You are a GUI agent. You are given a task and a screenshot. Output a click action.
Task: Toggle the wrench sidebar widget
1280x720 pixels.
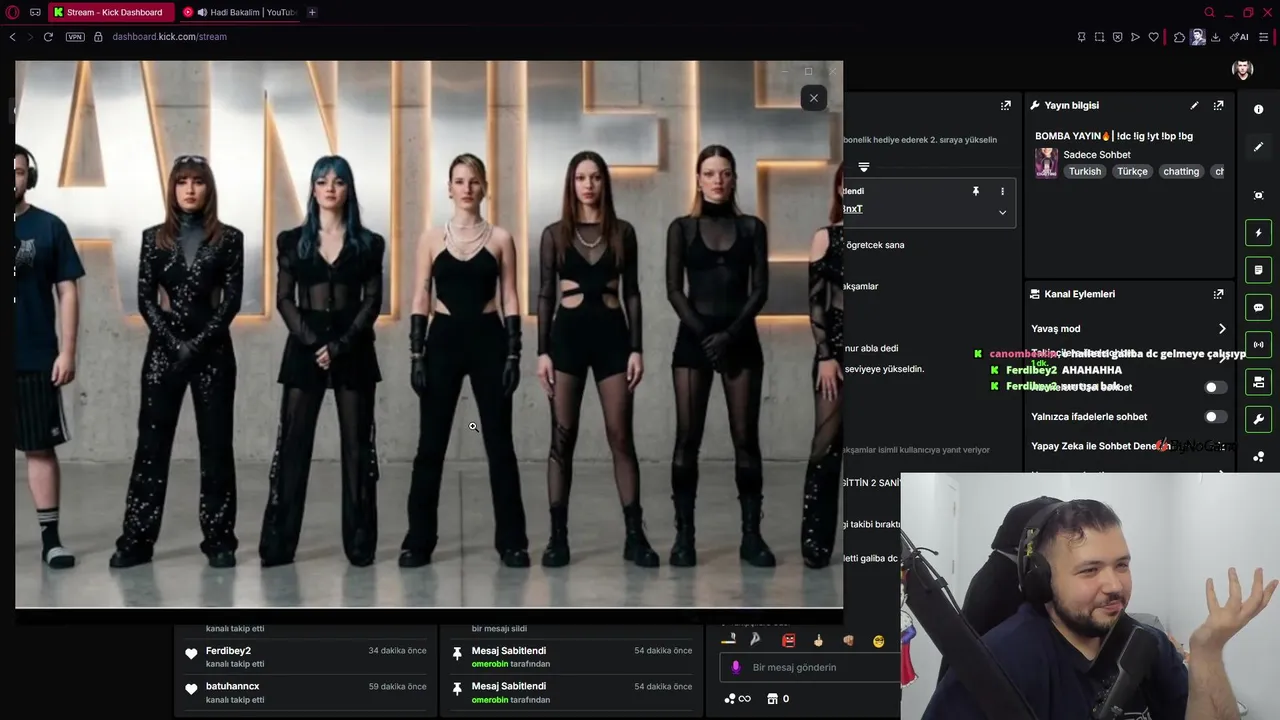pos(1258,419)
